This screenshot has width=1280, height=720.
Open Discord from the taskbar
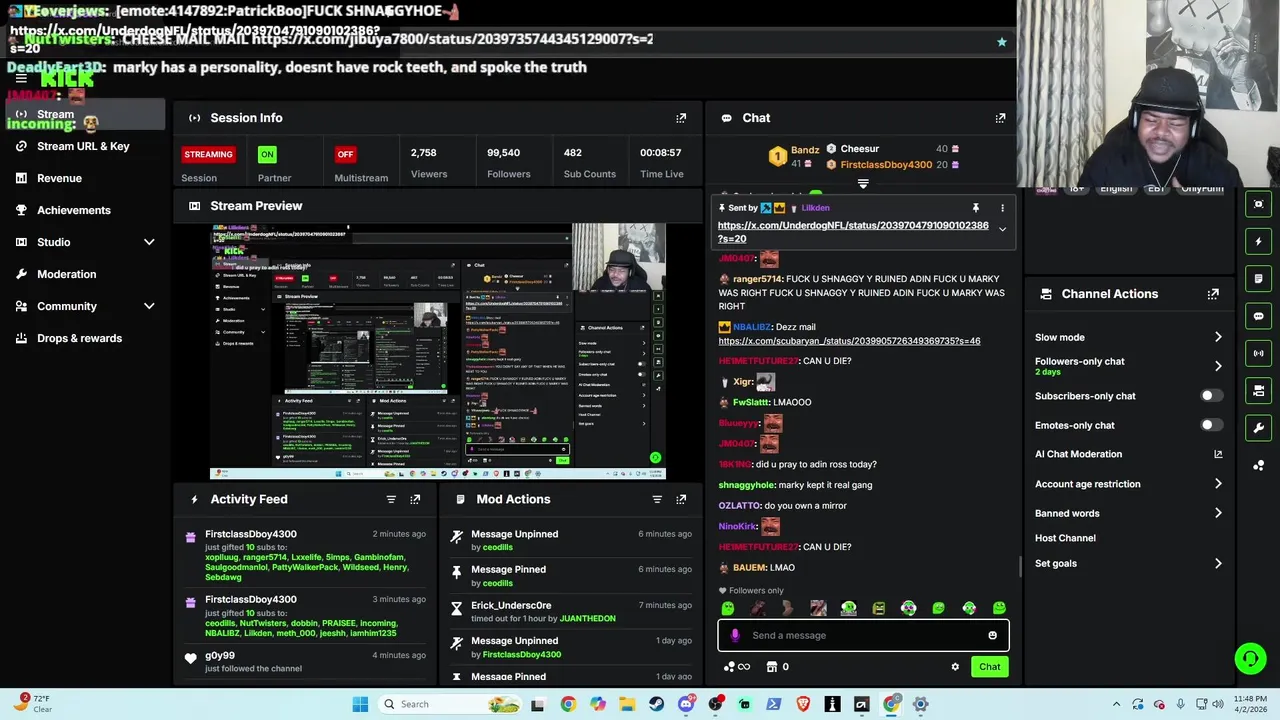(x=686, y=704)
